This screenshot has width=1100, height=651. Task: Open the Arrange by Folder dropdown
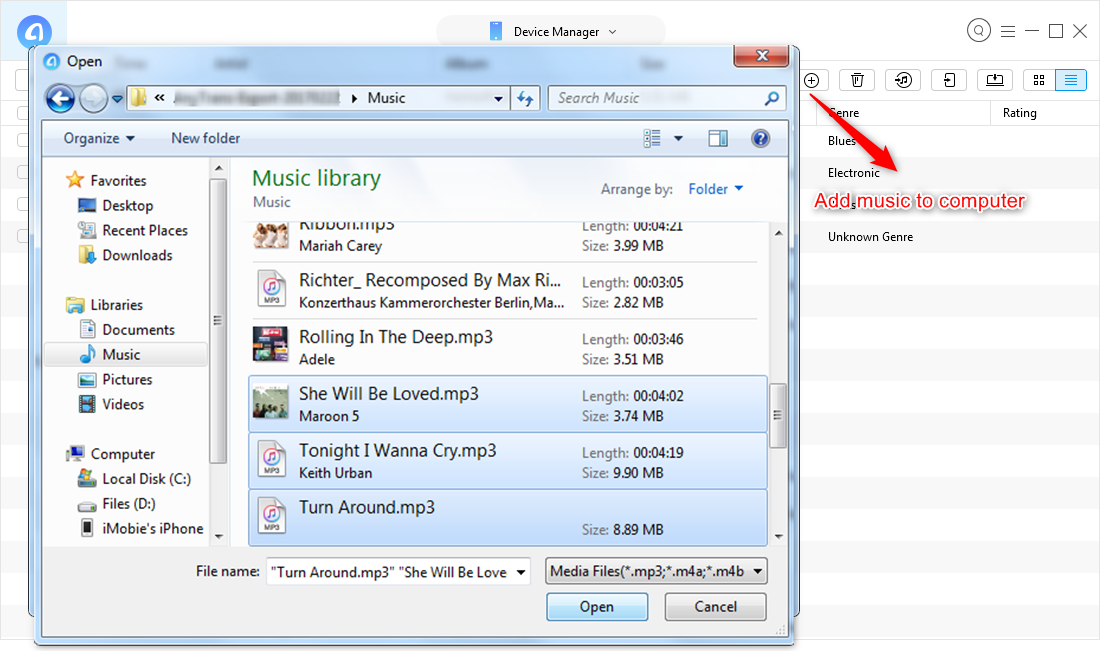coord(716,189)
